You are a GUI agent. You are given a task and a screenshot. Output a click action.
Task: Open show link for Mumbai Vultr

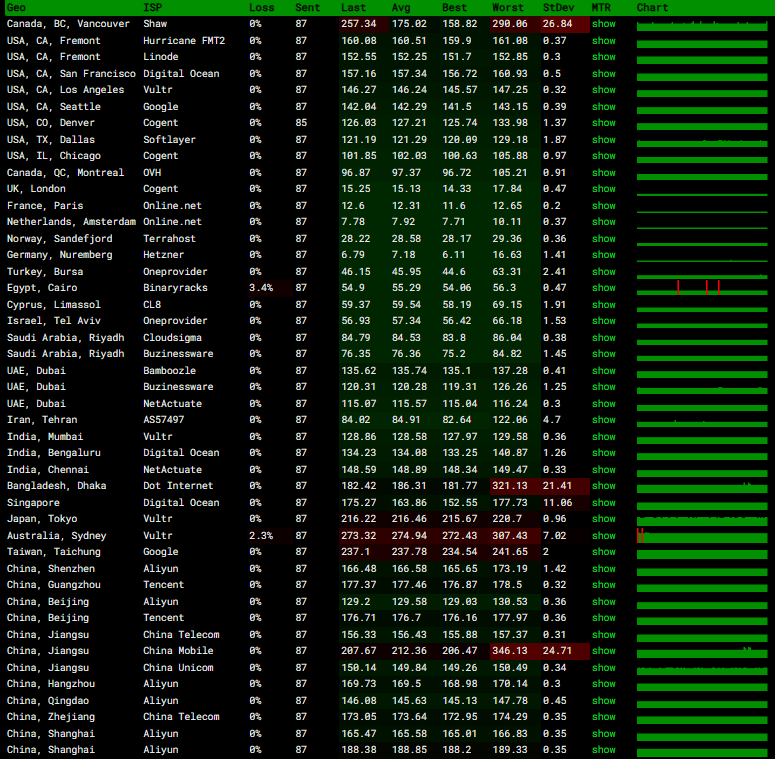coord(603,437)
